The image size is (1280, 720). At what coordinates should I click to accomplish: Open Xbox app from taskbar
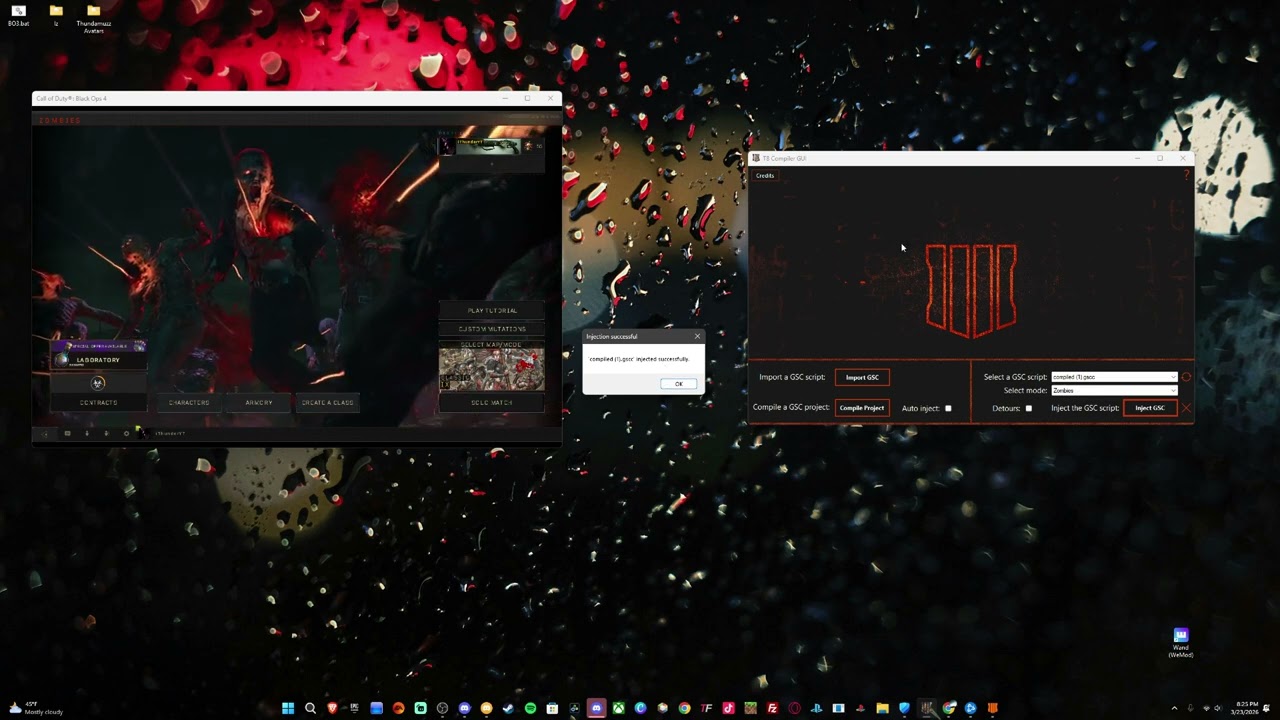point(619,708)
